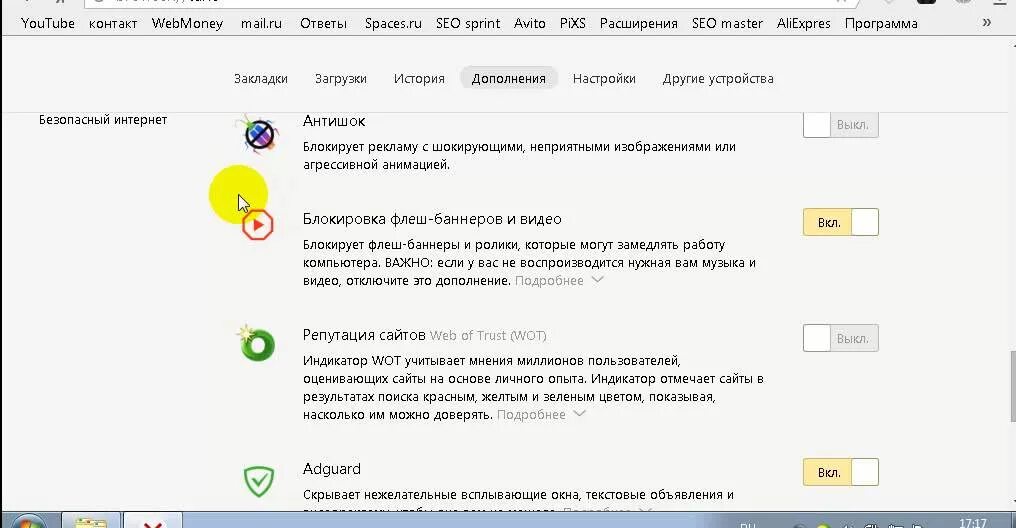Viewport: 1016px width, 528px height.
Task: Open the SEO sprint bookmark
Action: click(468, 23)
